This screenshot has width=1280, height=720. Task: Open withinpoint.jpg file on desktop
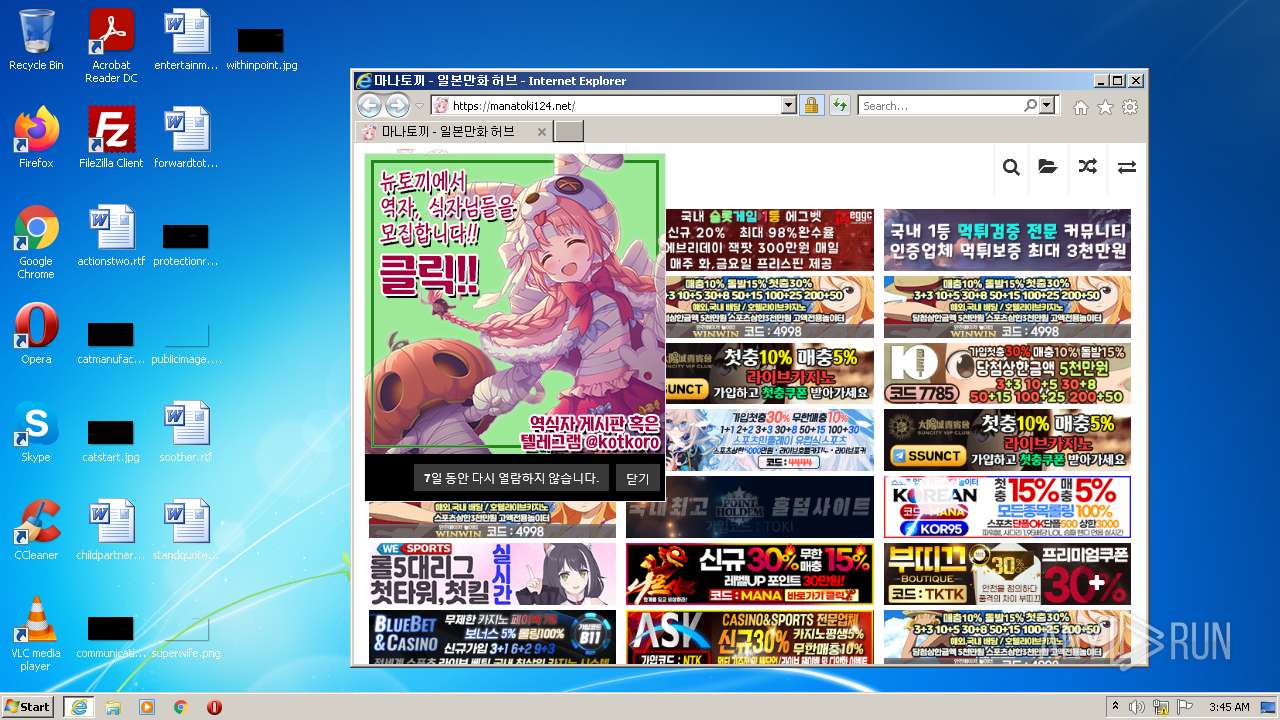click(261, 46)
